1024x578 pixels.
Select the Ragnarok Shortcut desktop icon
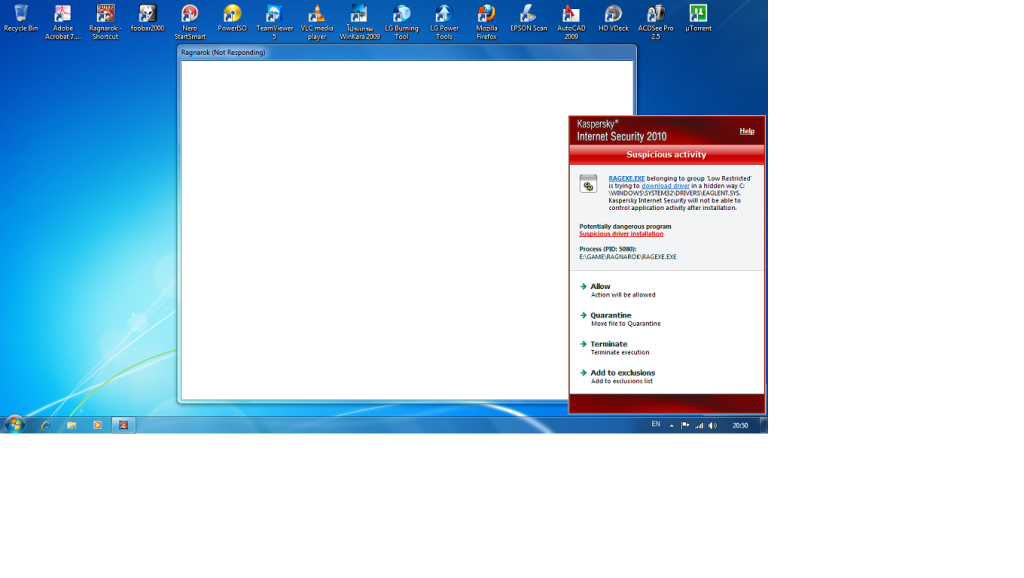[105, 22]
